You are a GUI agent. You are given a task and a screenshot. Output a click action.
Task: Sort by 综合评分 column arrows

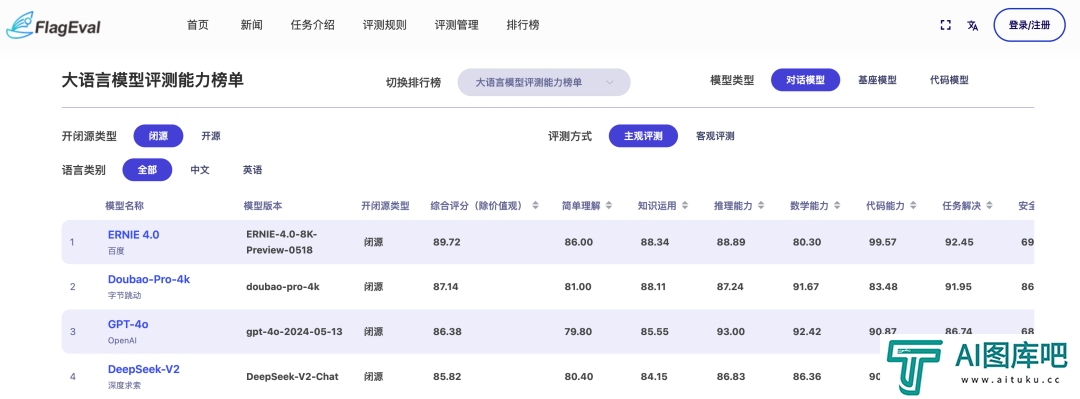535,206
